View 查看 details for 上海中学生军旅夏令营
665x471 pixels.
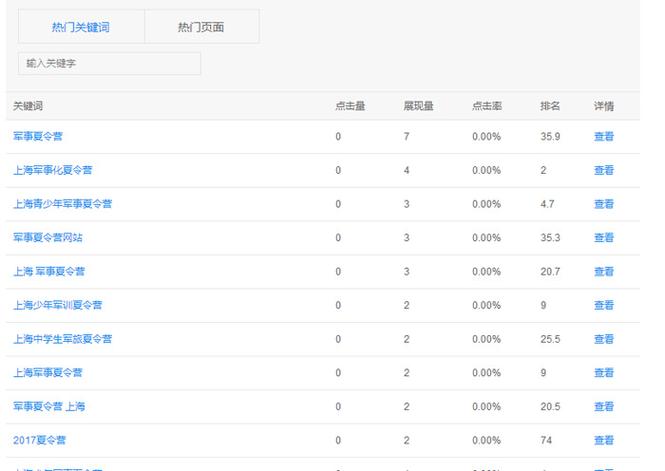(603, 339)
